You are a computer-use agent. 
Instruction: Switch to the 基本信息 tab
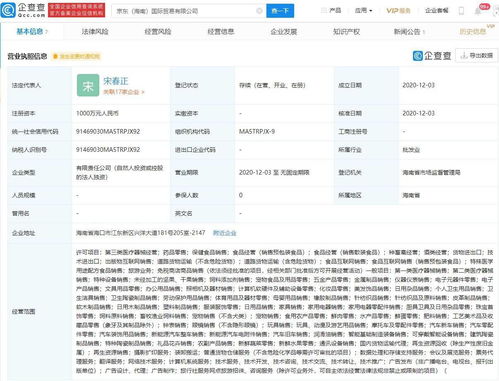(x=32, y=32)
